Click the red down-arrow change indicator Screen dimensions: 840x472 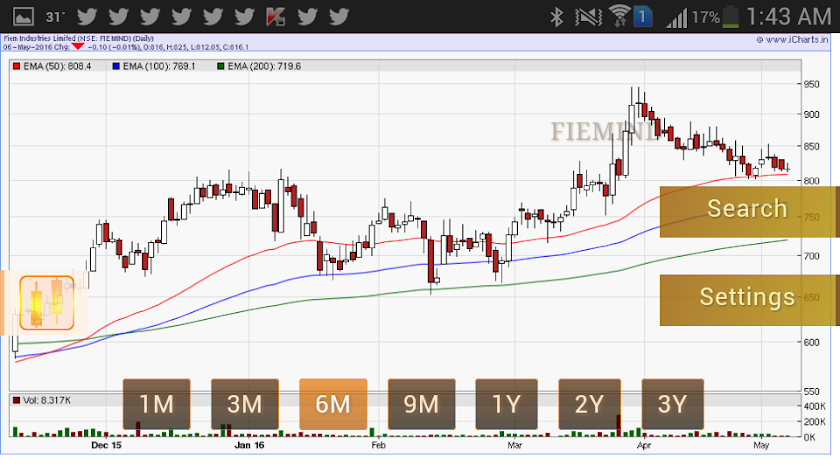coord(78,47)
